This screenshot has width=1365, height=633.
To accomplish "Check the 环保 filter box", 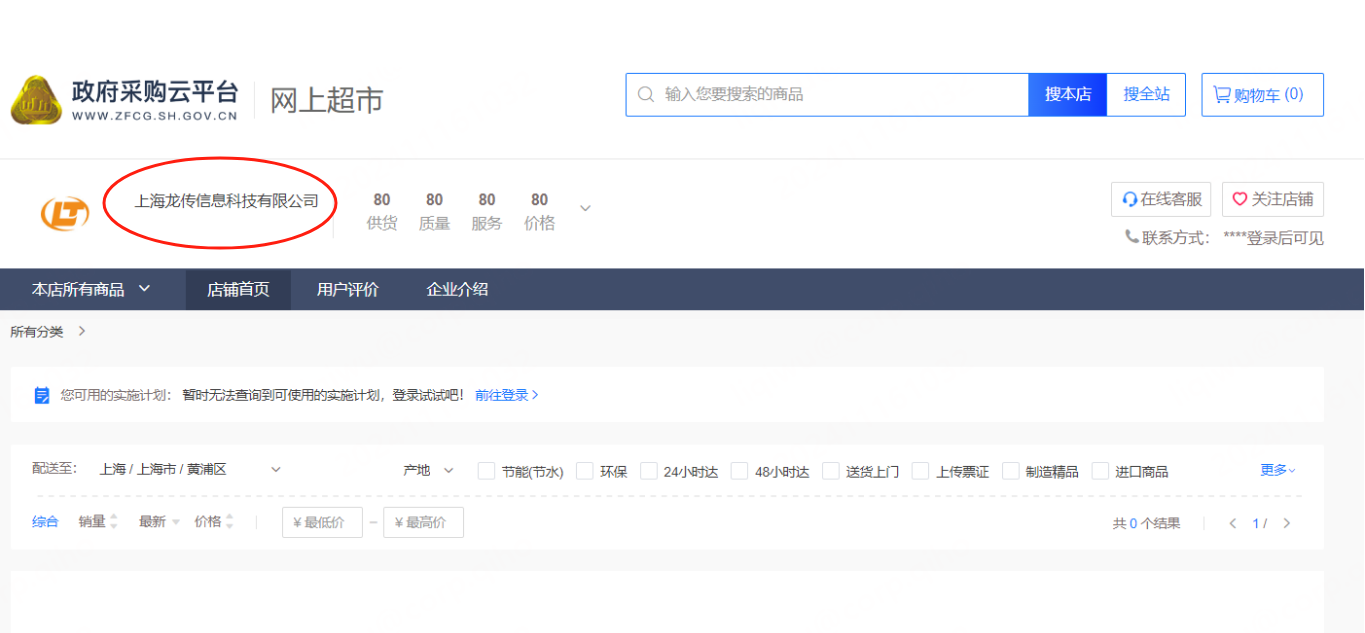I will click(x=585, y=471).
